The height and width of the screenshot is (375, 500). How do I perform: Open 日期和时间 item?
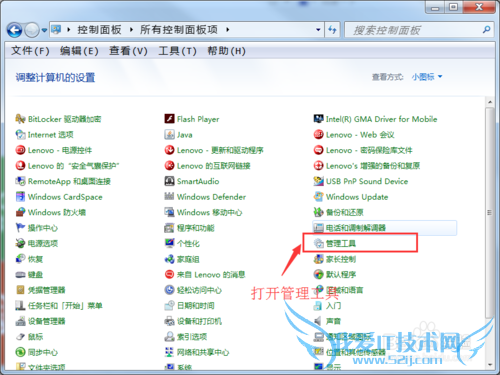click(189, 306)
